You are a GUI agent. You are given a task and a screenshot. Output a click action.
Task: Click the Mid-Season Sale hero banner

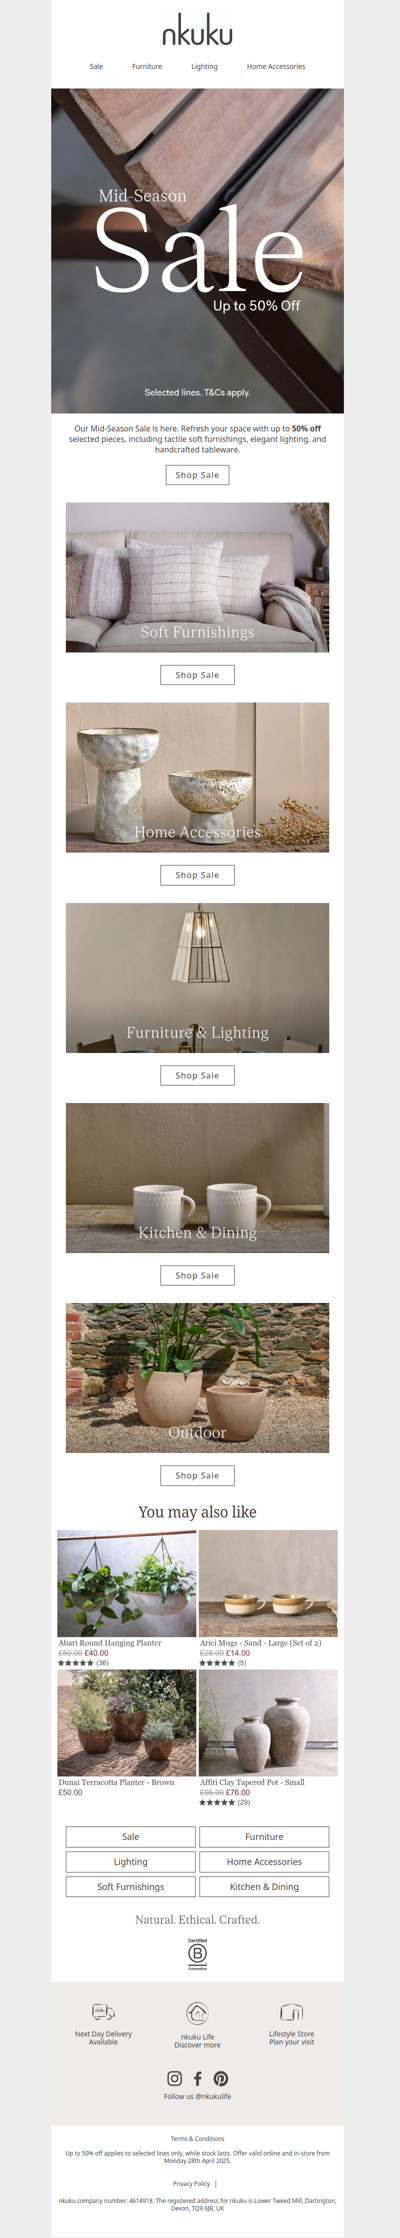(x=197, y=250)
